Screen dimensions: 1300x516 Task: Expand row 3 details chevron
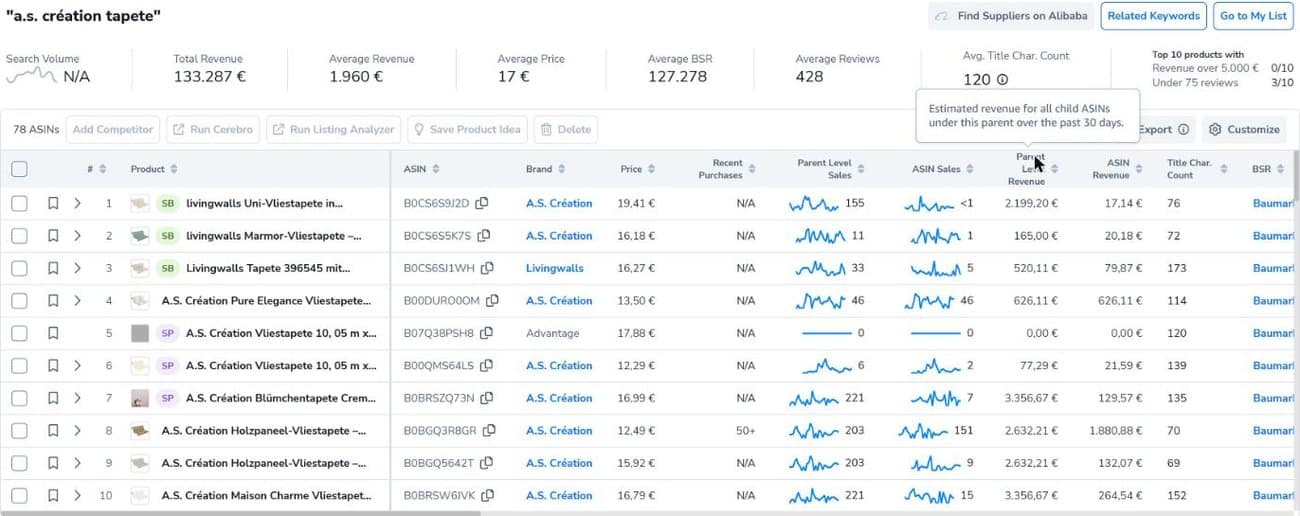pyautogui.click(x=77, y=268)
